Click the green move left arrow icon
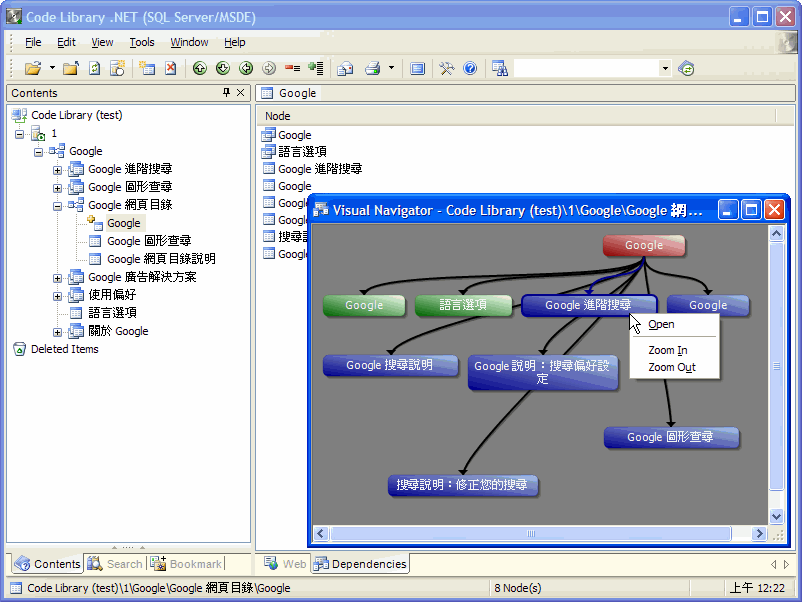 point(246,68)
